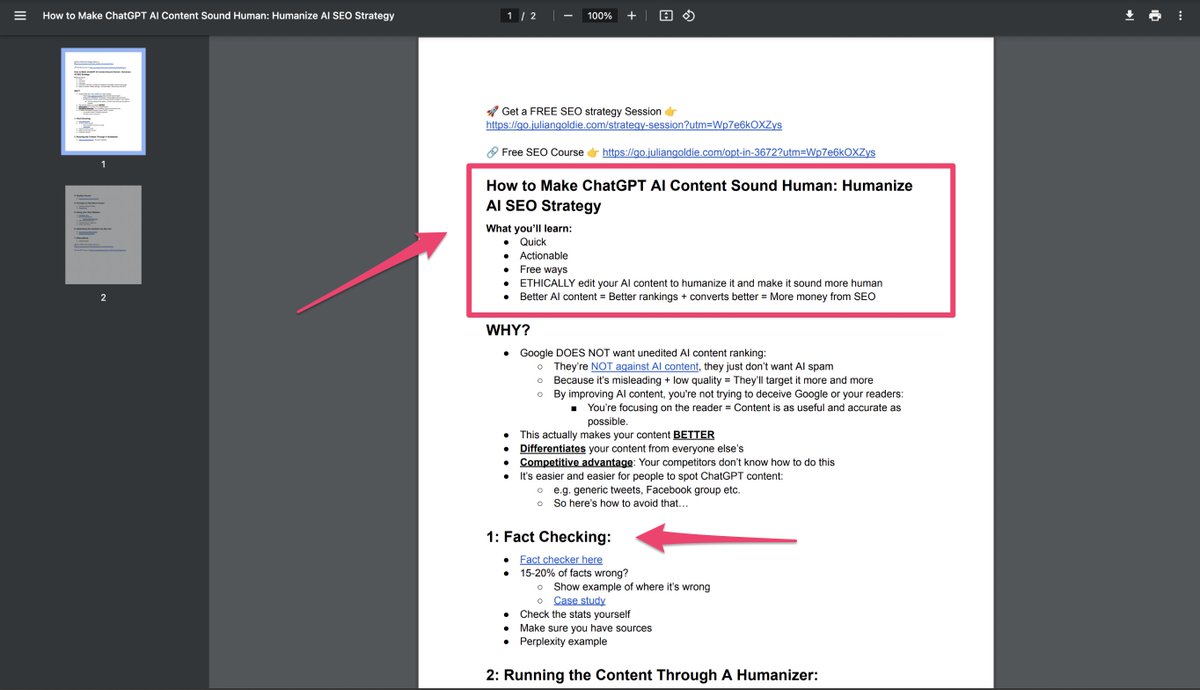Click the Actionable bullet
This screenshot has width=1200, height=690.
[544, 256]
